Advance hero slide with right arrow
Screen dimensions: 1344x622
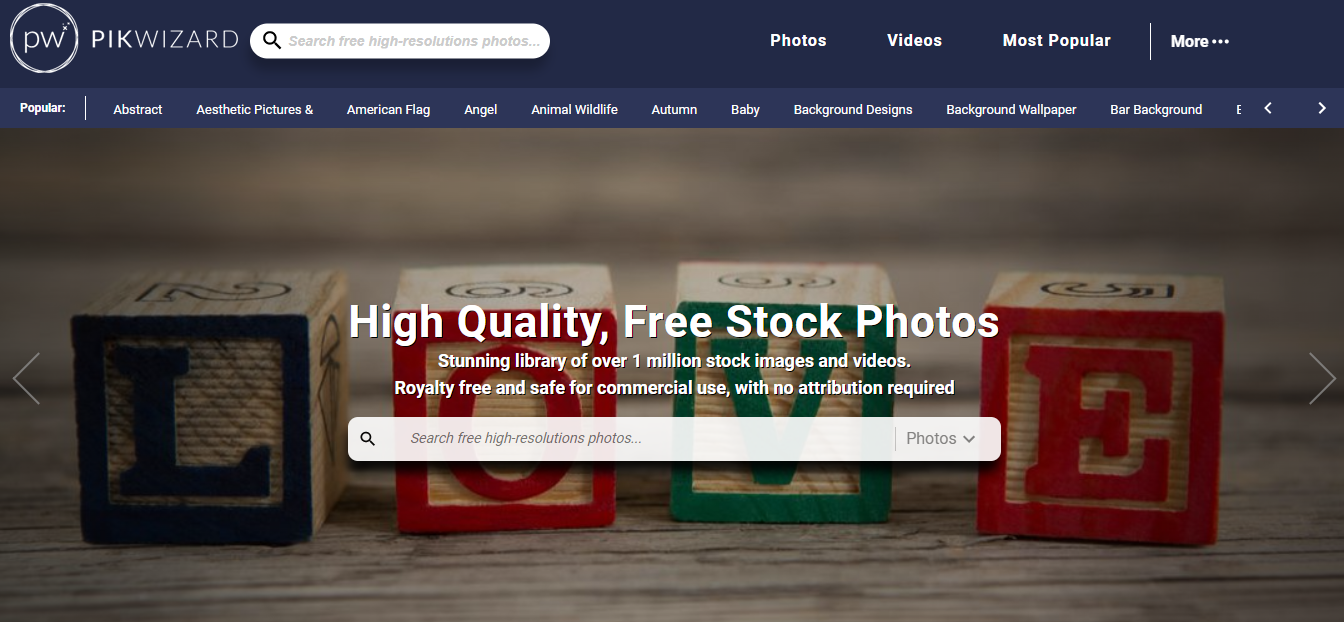click(x=1322, y=378)
